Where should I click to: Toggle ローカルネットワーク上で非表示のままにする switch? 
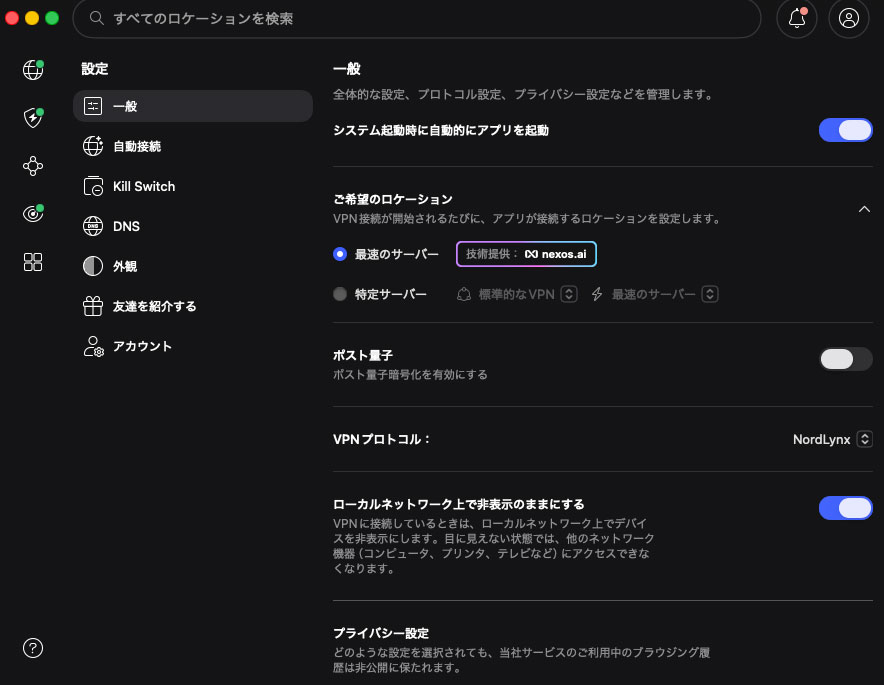845,508
